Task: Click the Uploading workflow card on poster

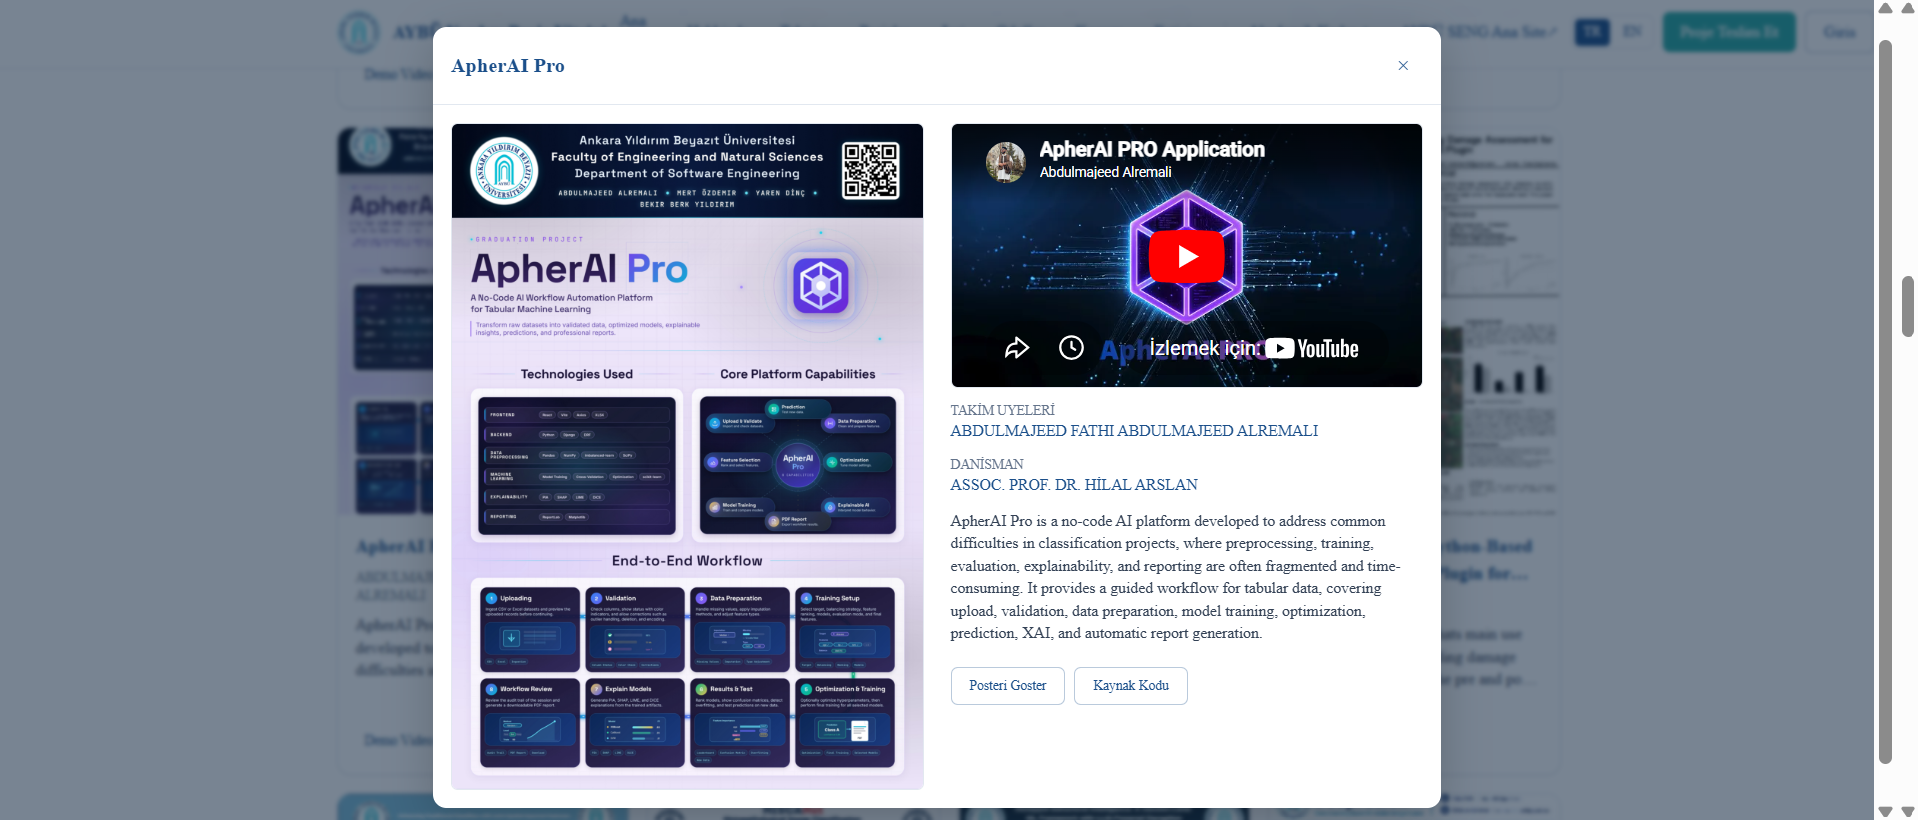Action: click(530, 629)
